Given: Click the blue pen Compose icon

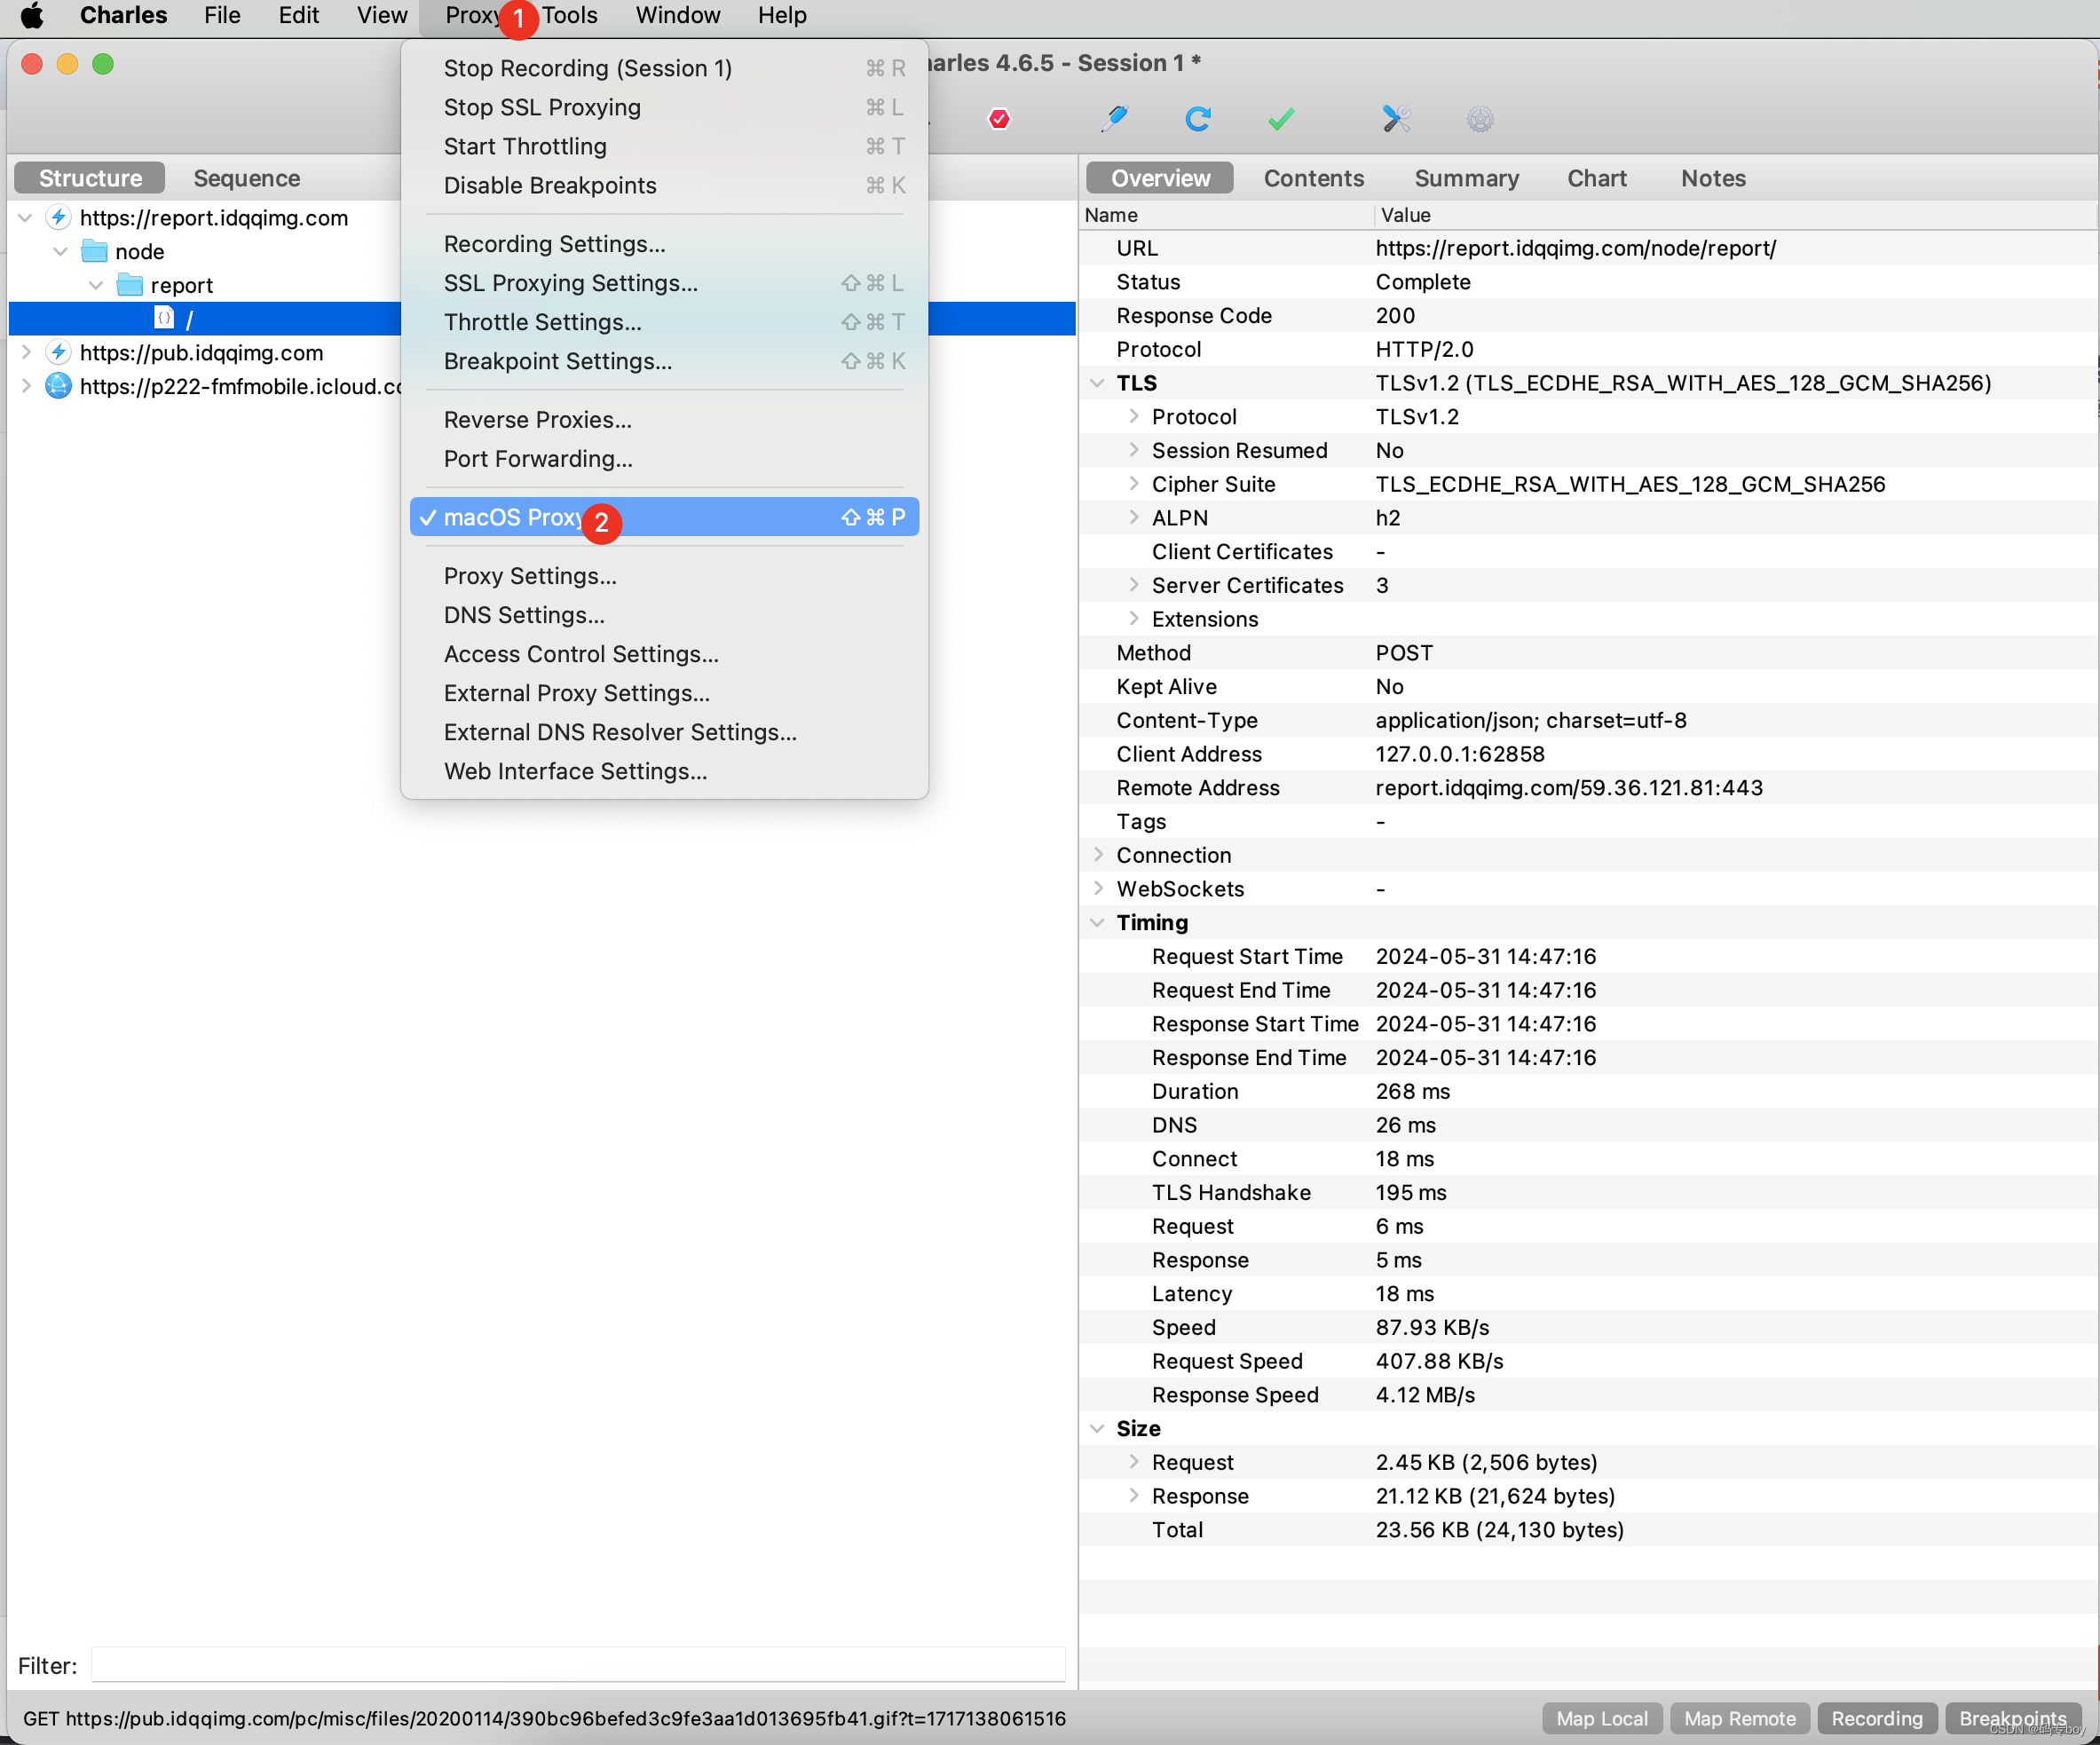Looking at the screenshot, I should pos(1113,119).
